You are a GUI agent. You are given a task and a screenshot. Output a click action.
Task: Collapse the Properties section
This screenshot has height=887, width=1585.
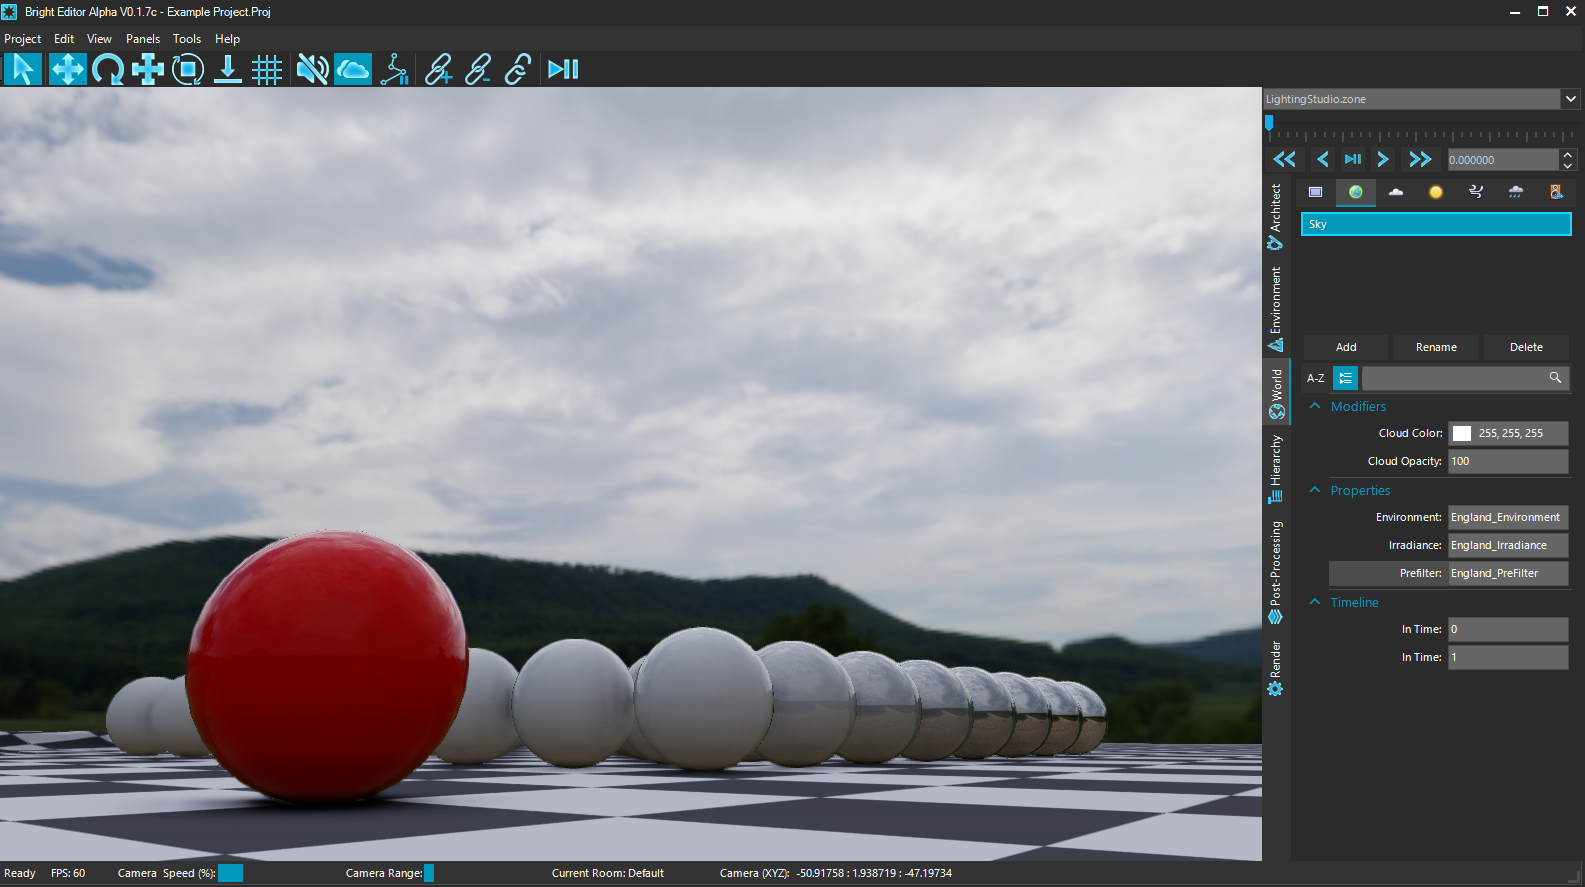1315,490
